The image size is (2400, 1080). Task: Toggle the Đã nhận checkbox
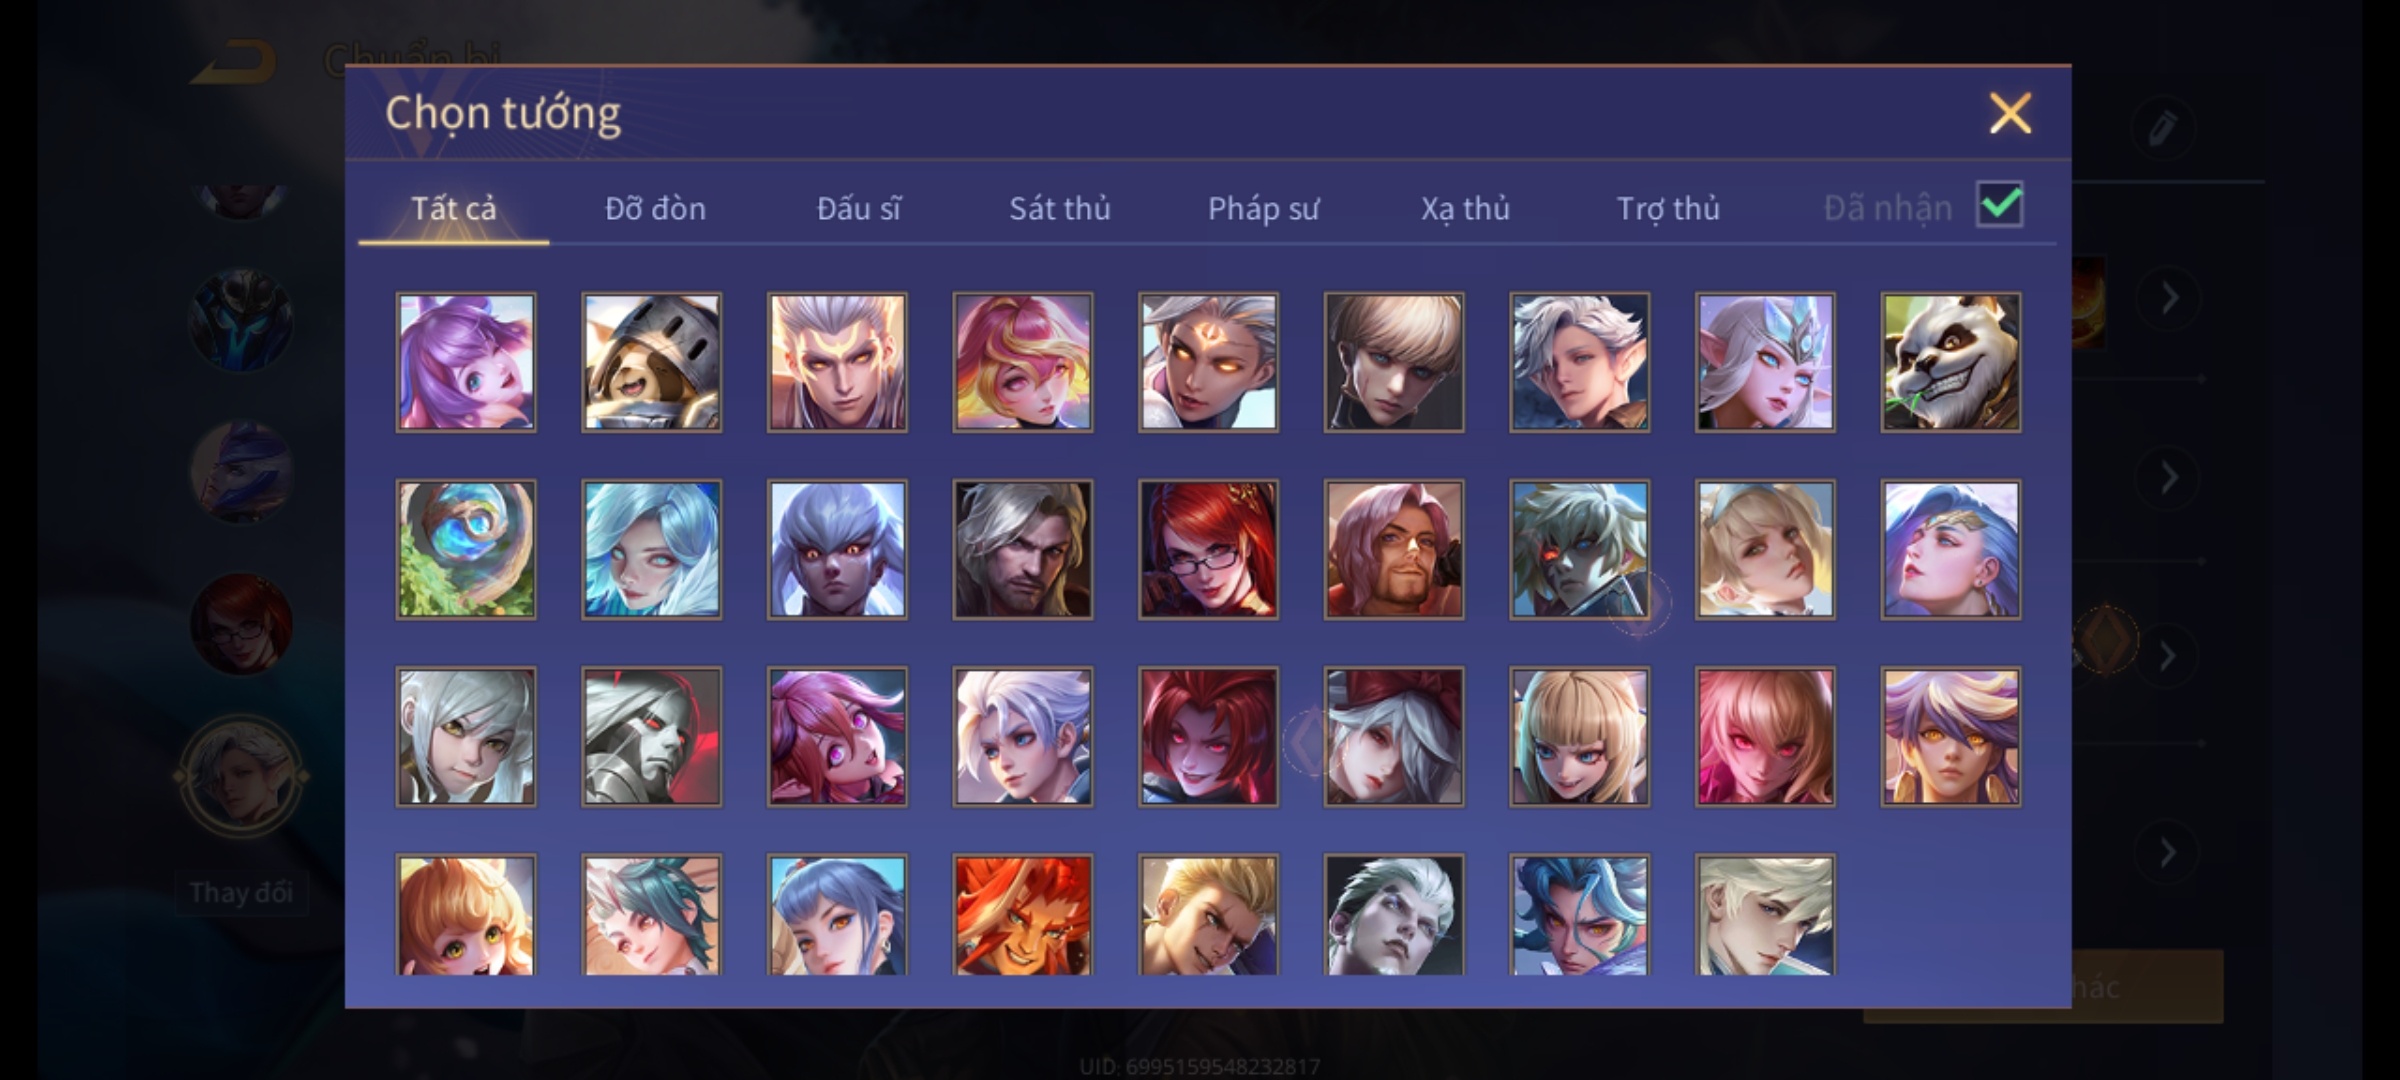(x=2000, y=205)
